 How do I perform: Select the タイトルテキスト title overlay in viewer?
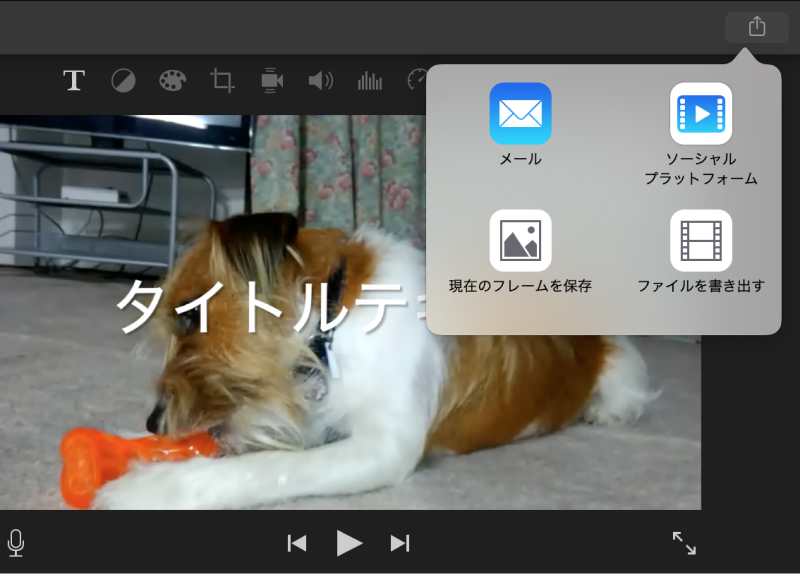270,307
